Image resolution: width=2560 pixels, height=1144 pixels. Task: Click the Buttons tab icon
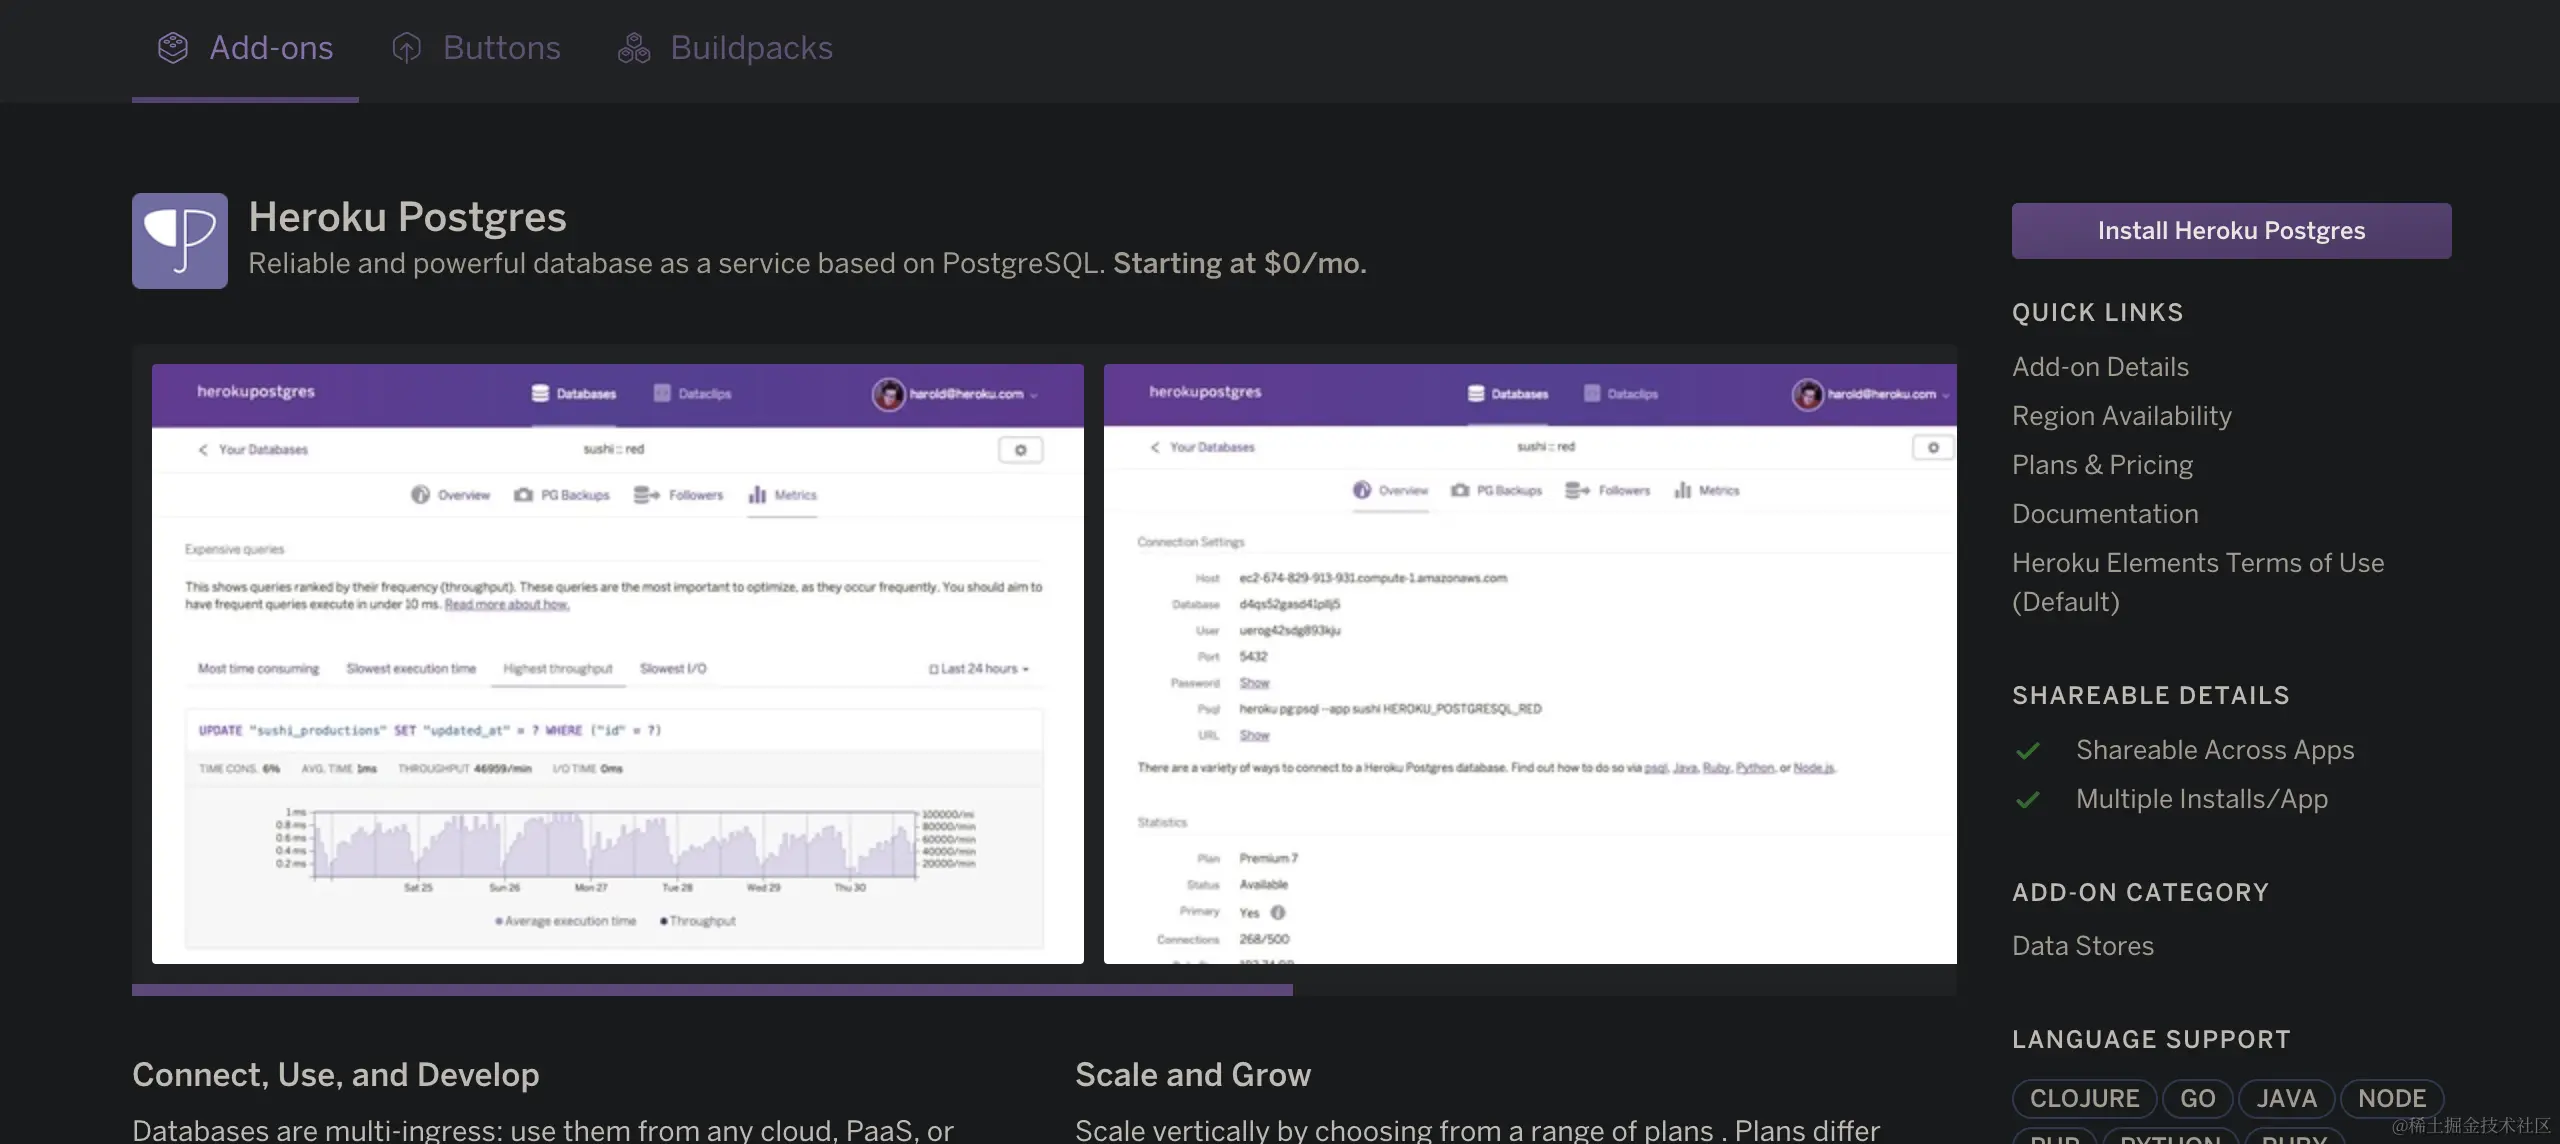(x=406, y=48)
